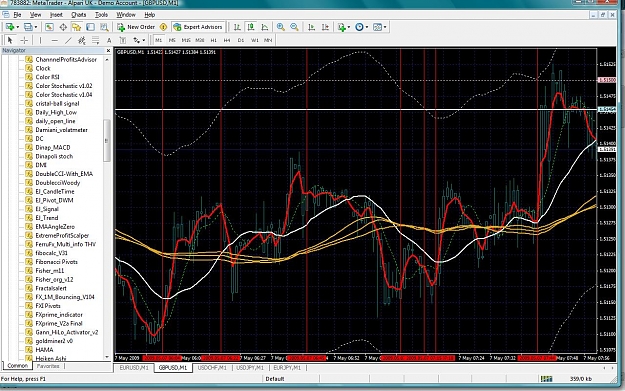
Task: Open dropdown arrow beside Profiles icon
Action: click(36, 27)
